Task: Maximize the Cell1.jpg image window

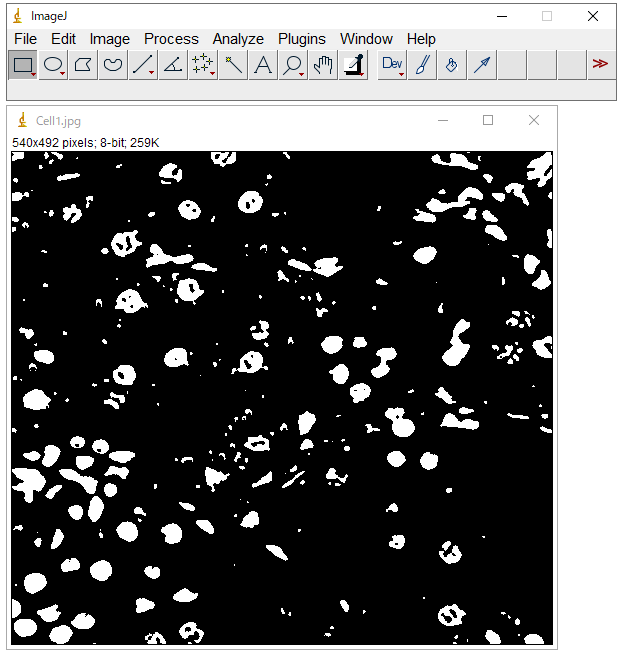Action: [488, 120]
